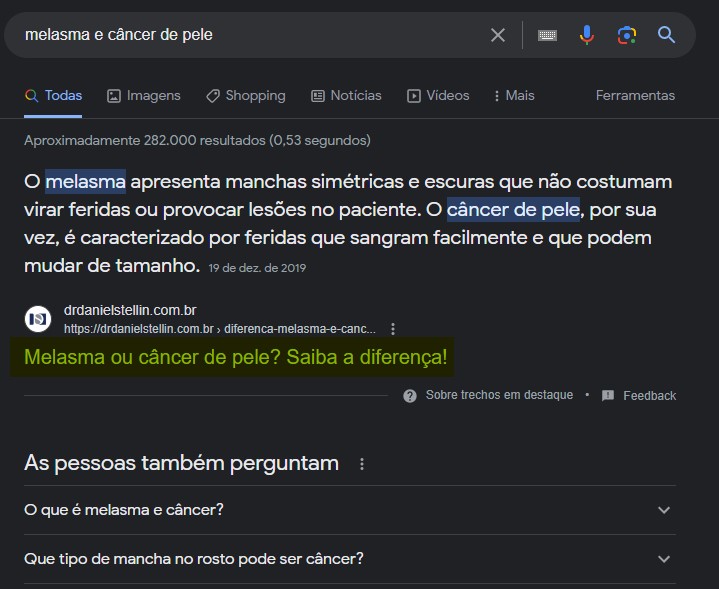
Task: Select the Todas tab
Action: [x=53, y=95]
